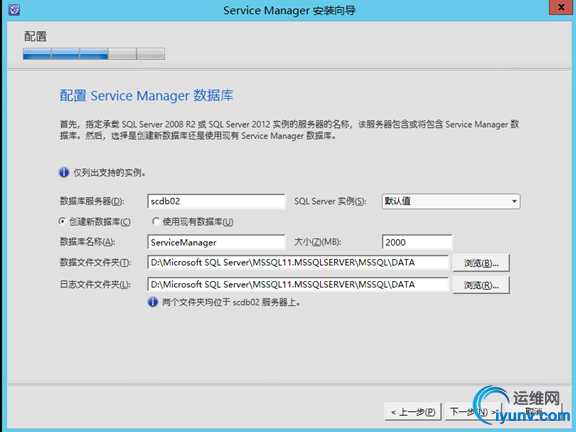This screenshot has width=576, height=432.
Task: Click the label 数据文件文件夹(T):
Action: [x=96, y=262]
